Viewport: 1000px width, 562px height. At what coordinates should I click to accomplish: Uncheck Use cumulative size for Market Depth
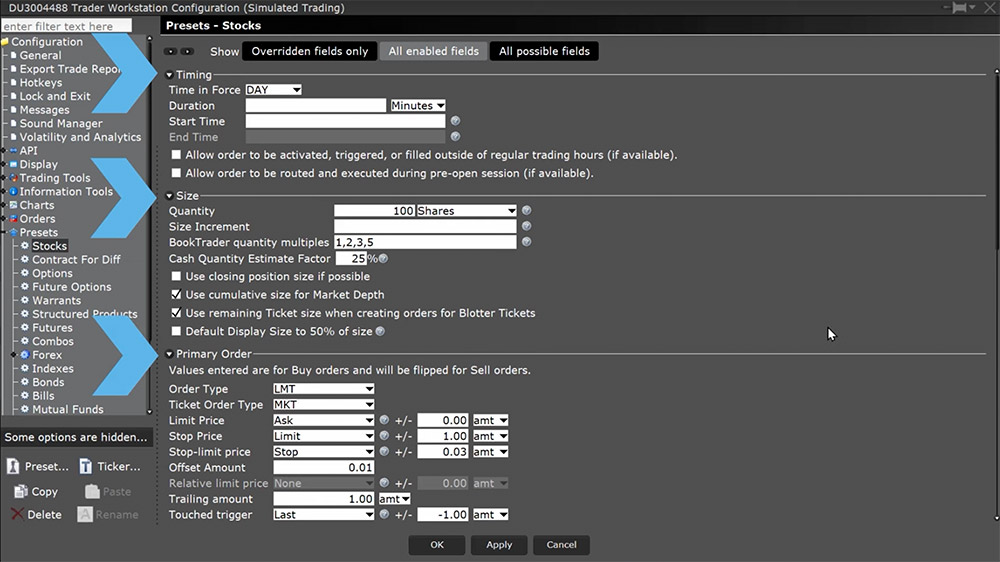click(176, 295)
